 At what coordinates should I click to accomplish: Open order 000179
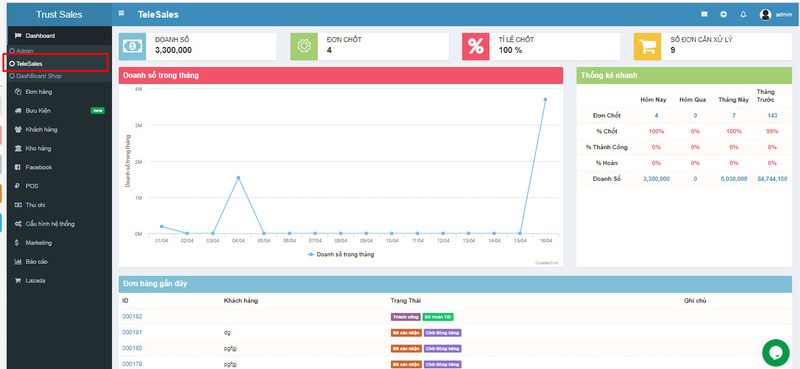tap(132, 364)
